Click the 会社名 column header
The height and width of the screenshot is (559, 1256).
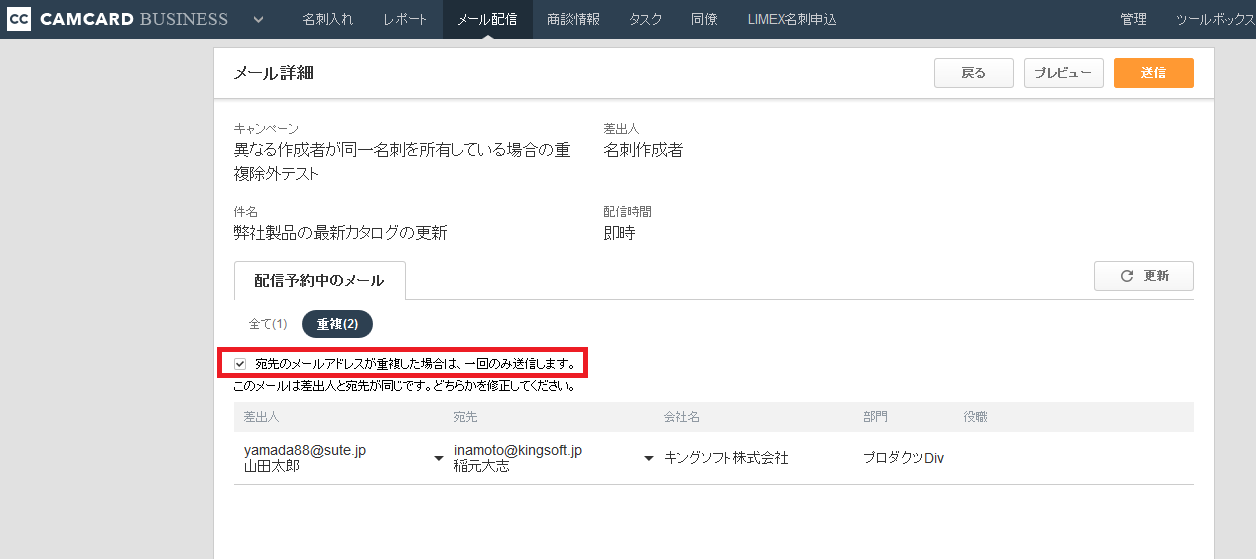(x=681, y=417)
